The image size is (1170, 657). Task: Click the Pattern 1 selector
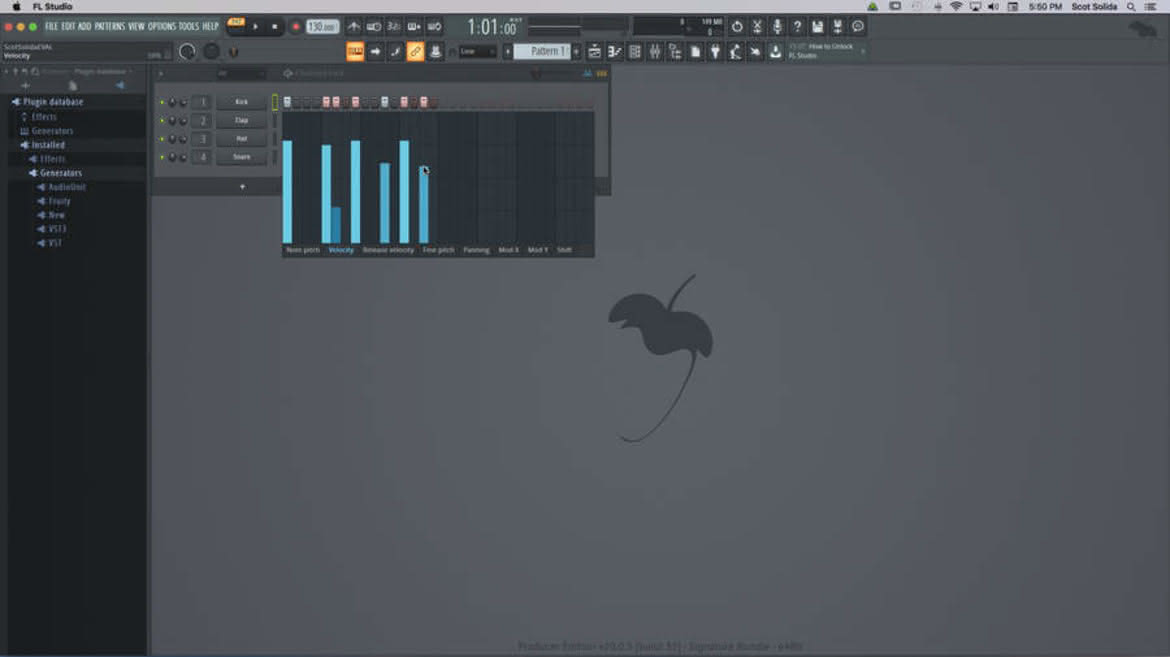click(x=542, y=52)
